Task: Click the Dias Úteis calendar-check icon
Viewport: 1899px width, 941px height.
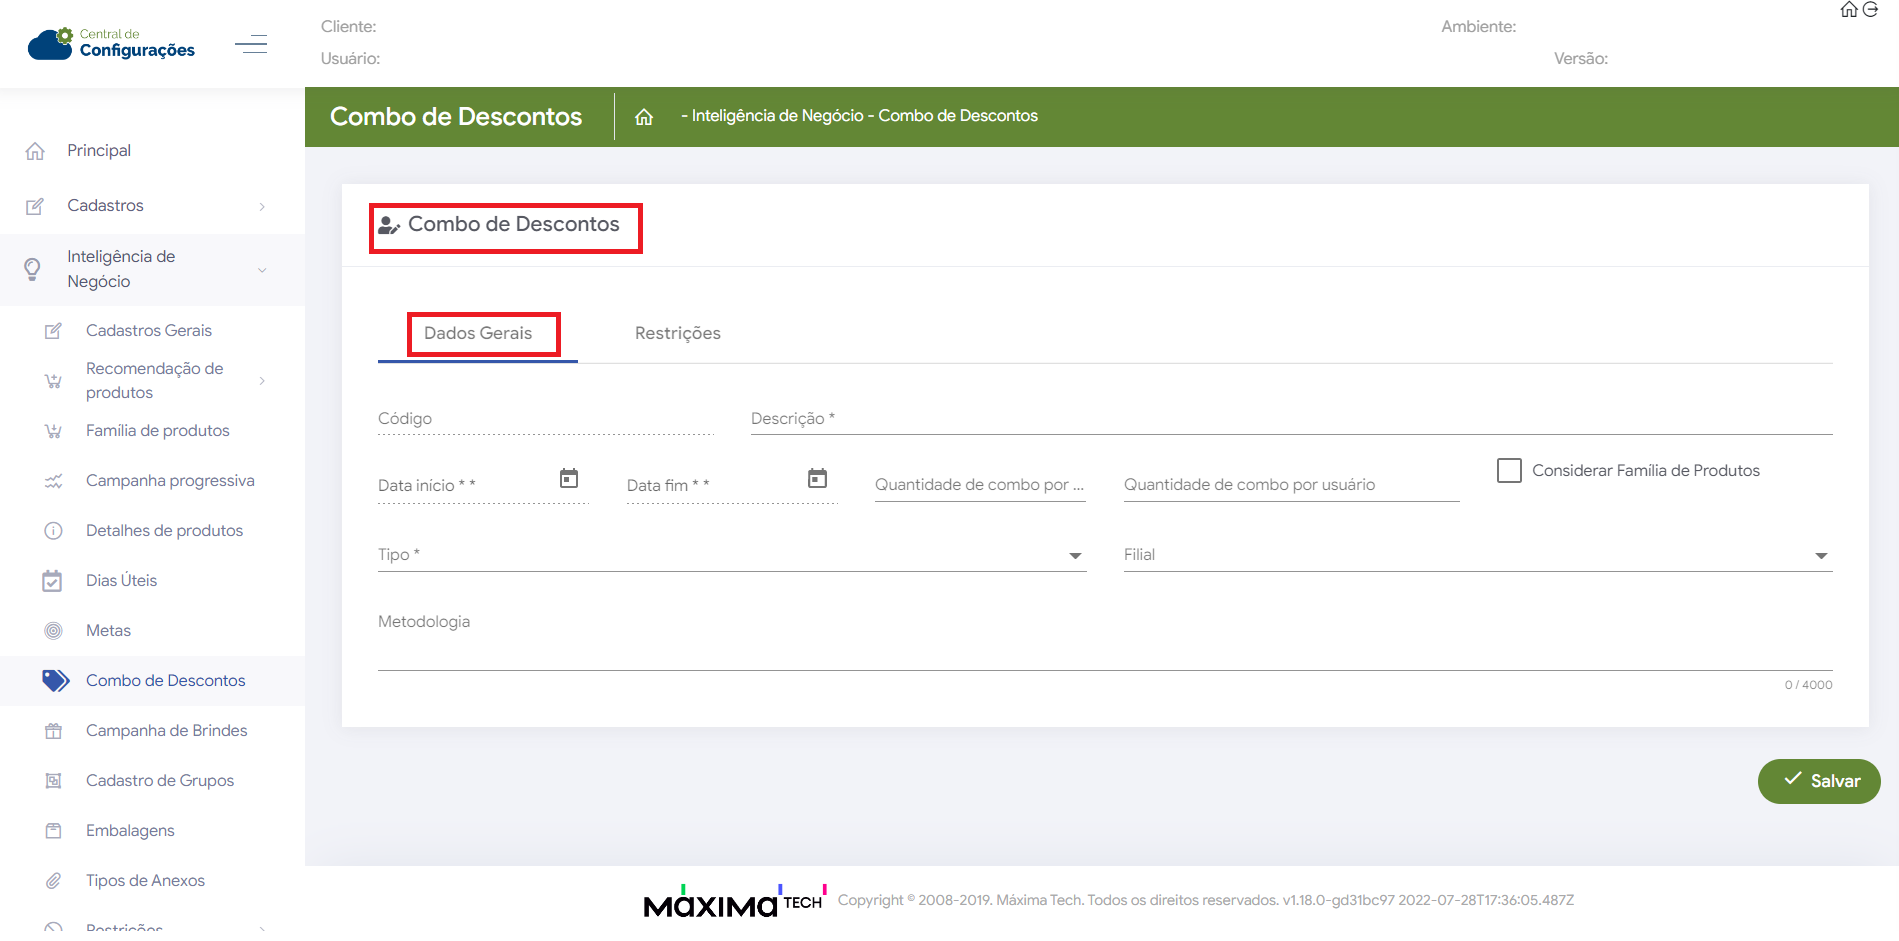Action: click(x=53, y=581)
